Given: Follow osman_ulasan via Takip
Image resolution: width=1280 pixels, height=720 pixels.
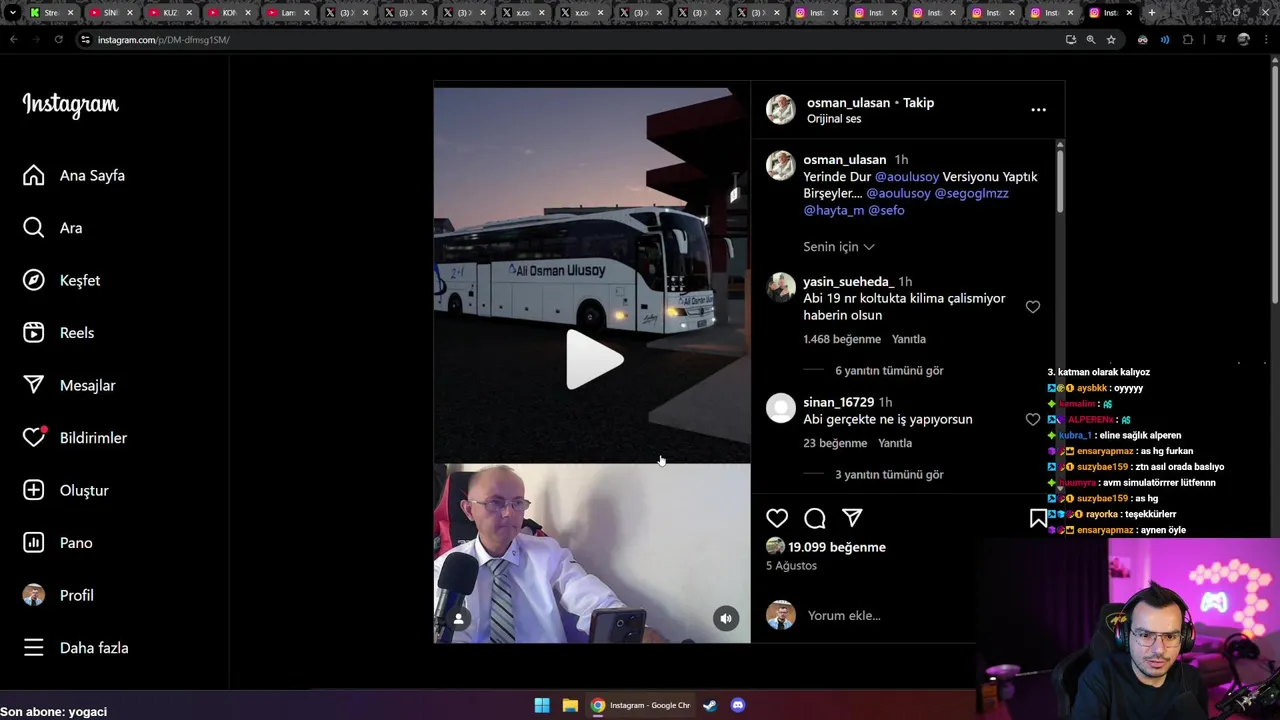Looking at the screenshot, I should tap(918, 102).
